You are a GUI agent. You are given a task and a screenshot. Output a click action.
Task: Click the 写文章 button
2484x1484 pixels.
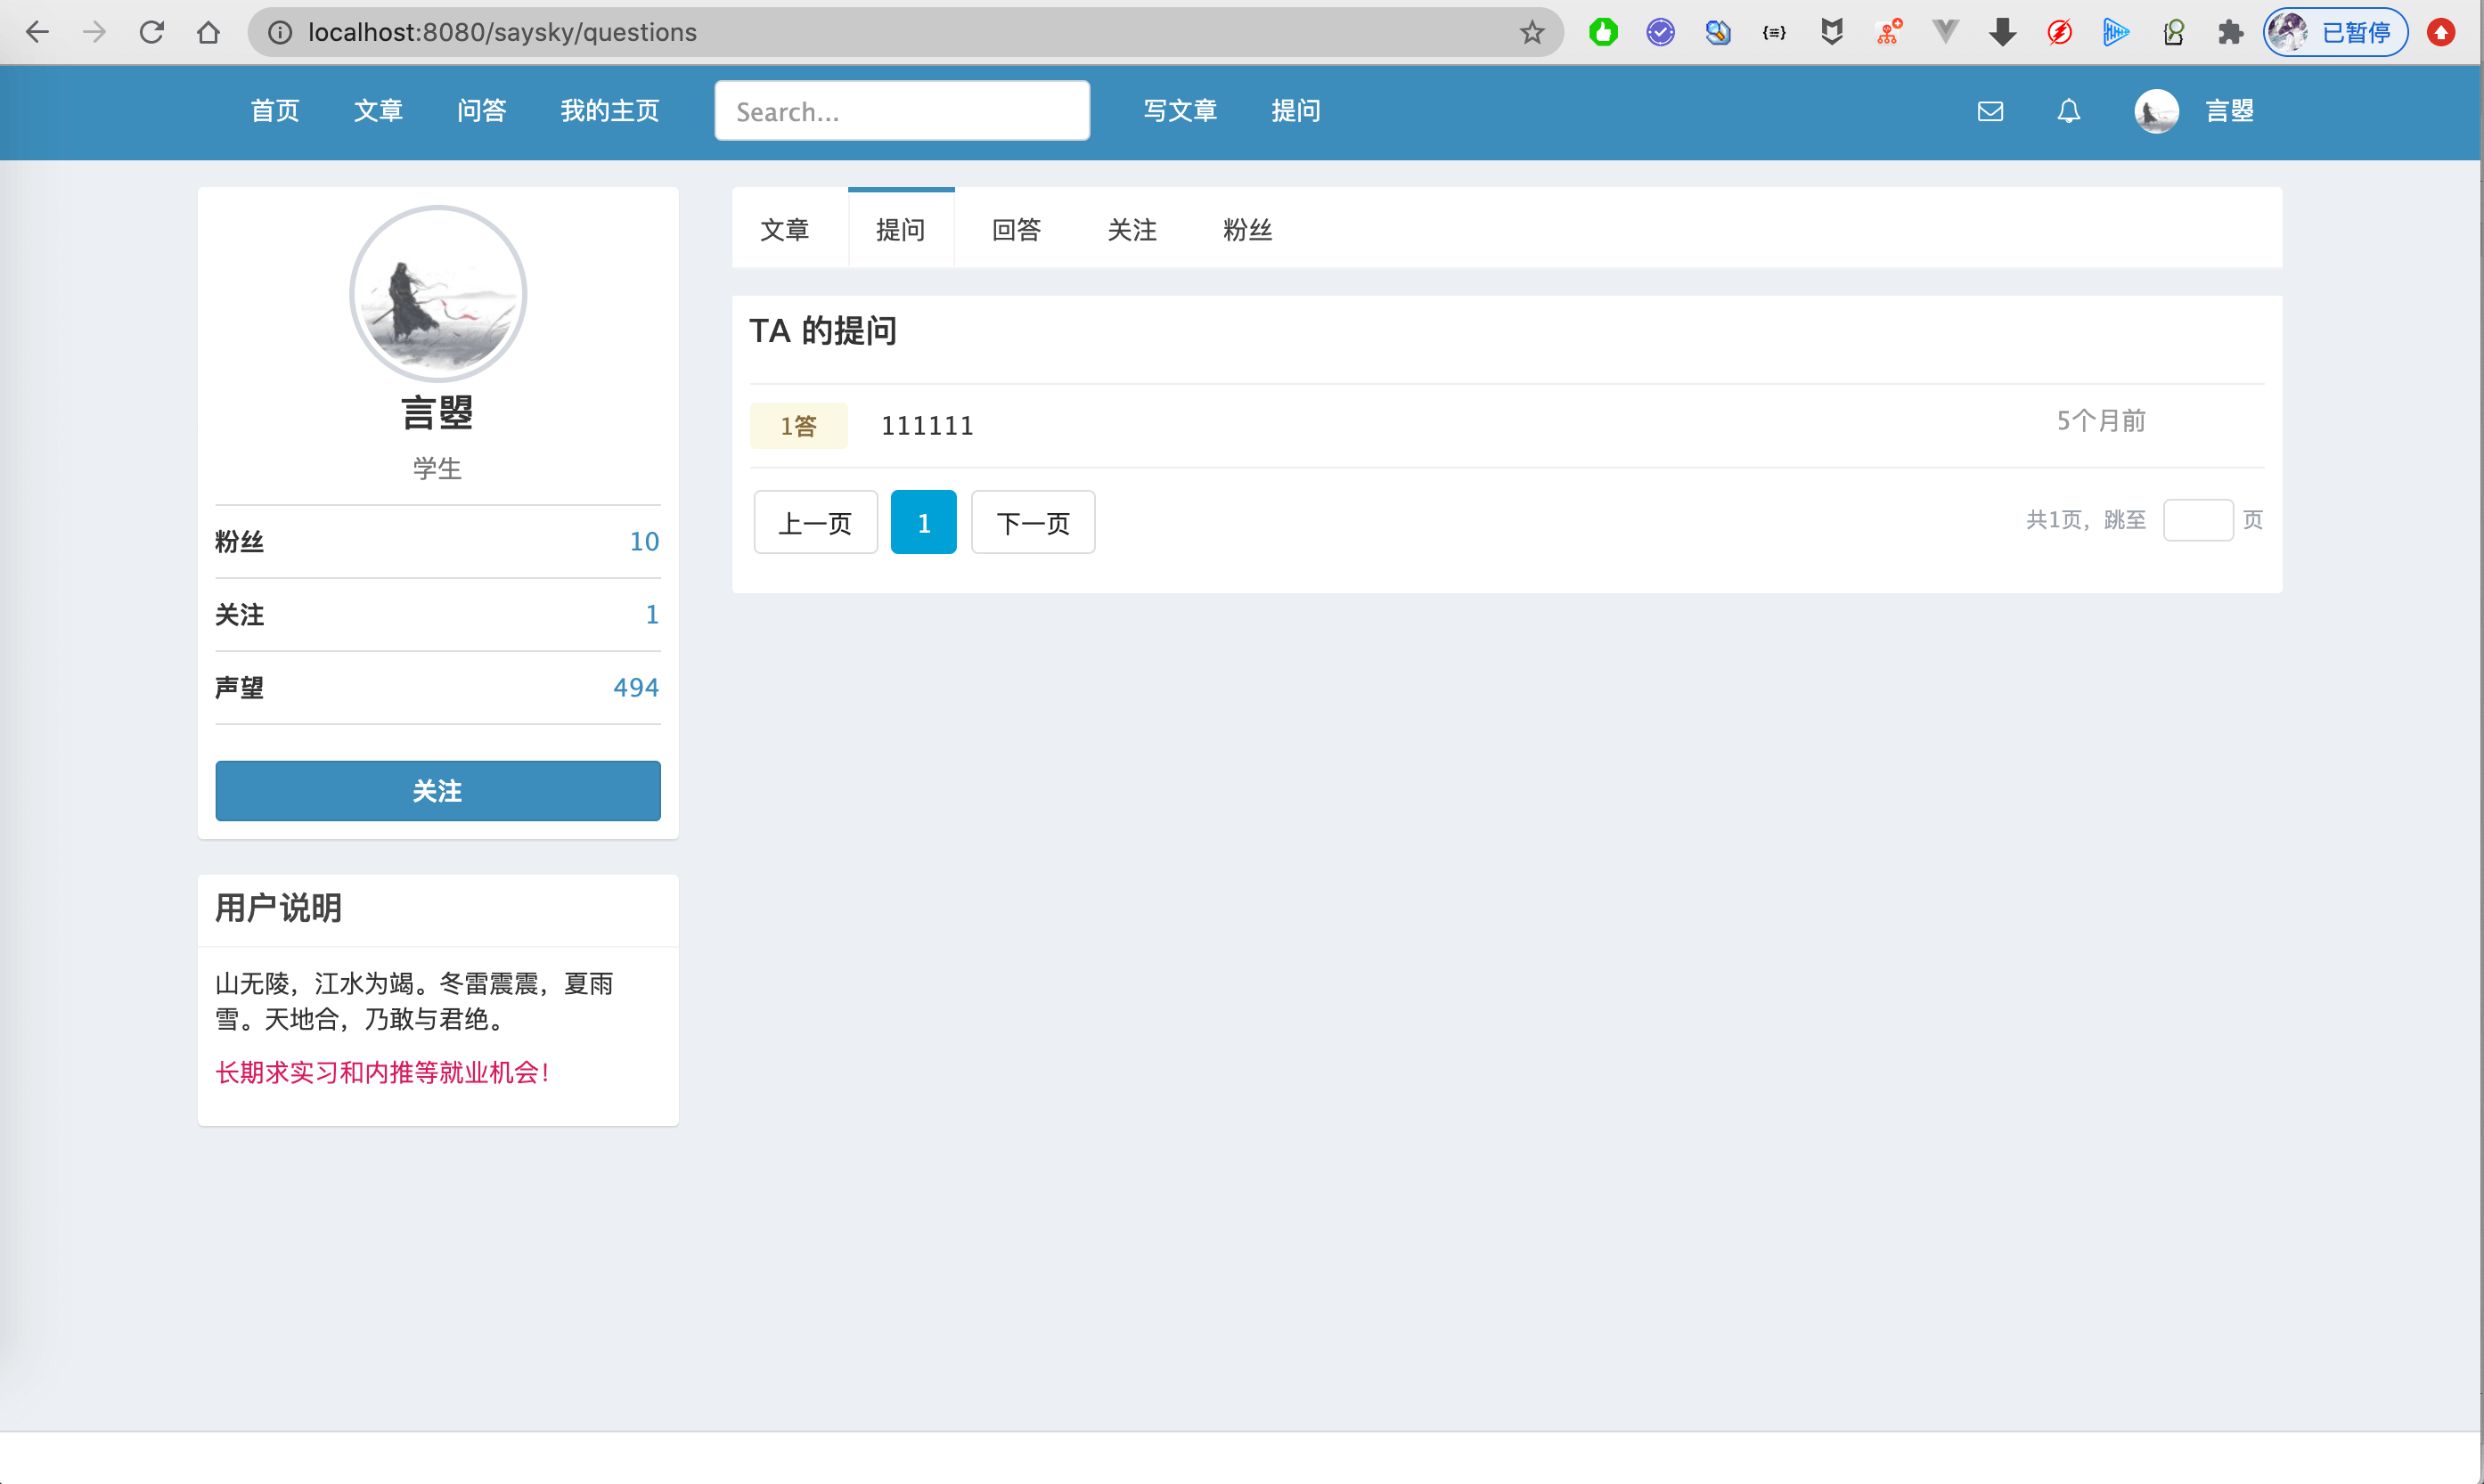coord(1180,111)
